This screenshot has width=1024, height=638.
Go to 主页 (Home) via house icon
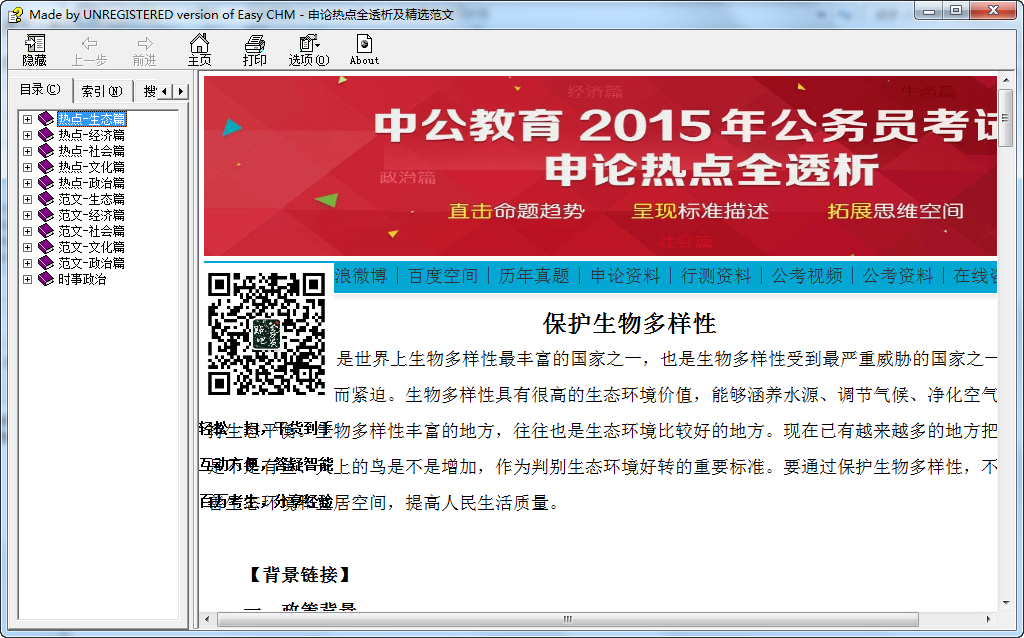(199, 50)
